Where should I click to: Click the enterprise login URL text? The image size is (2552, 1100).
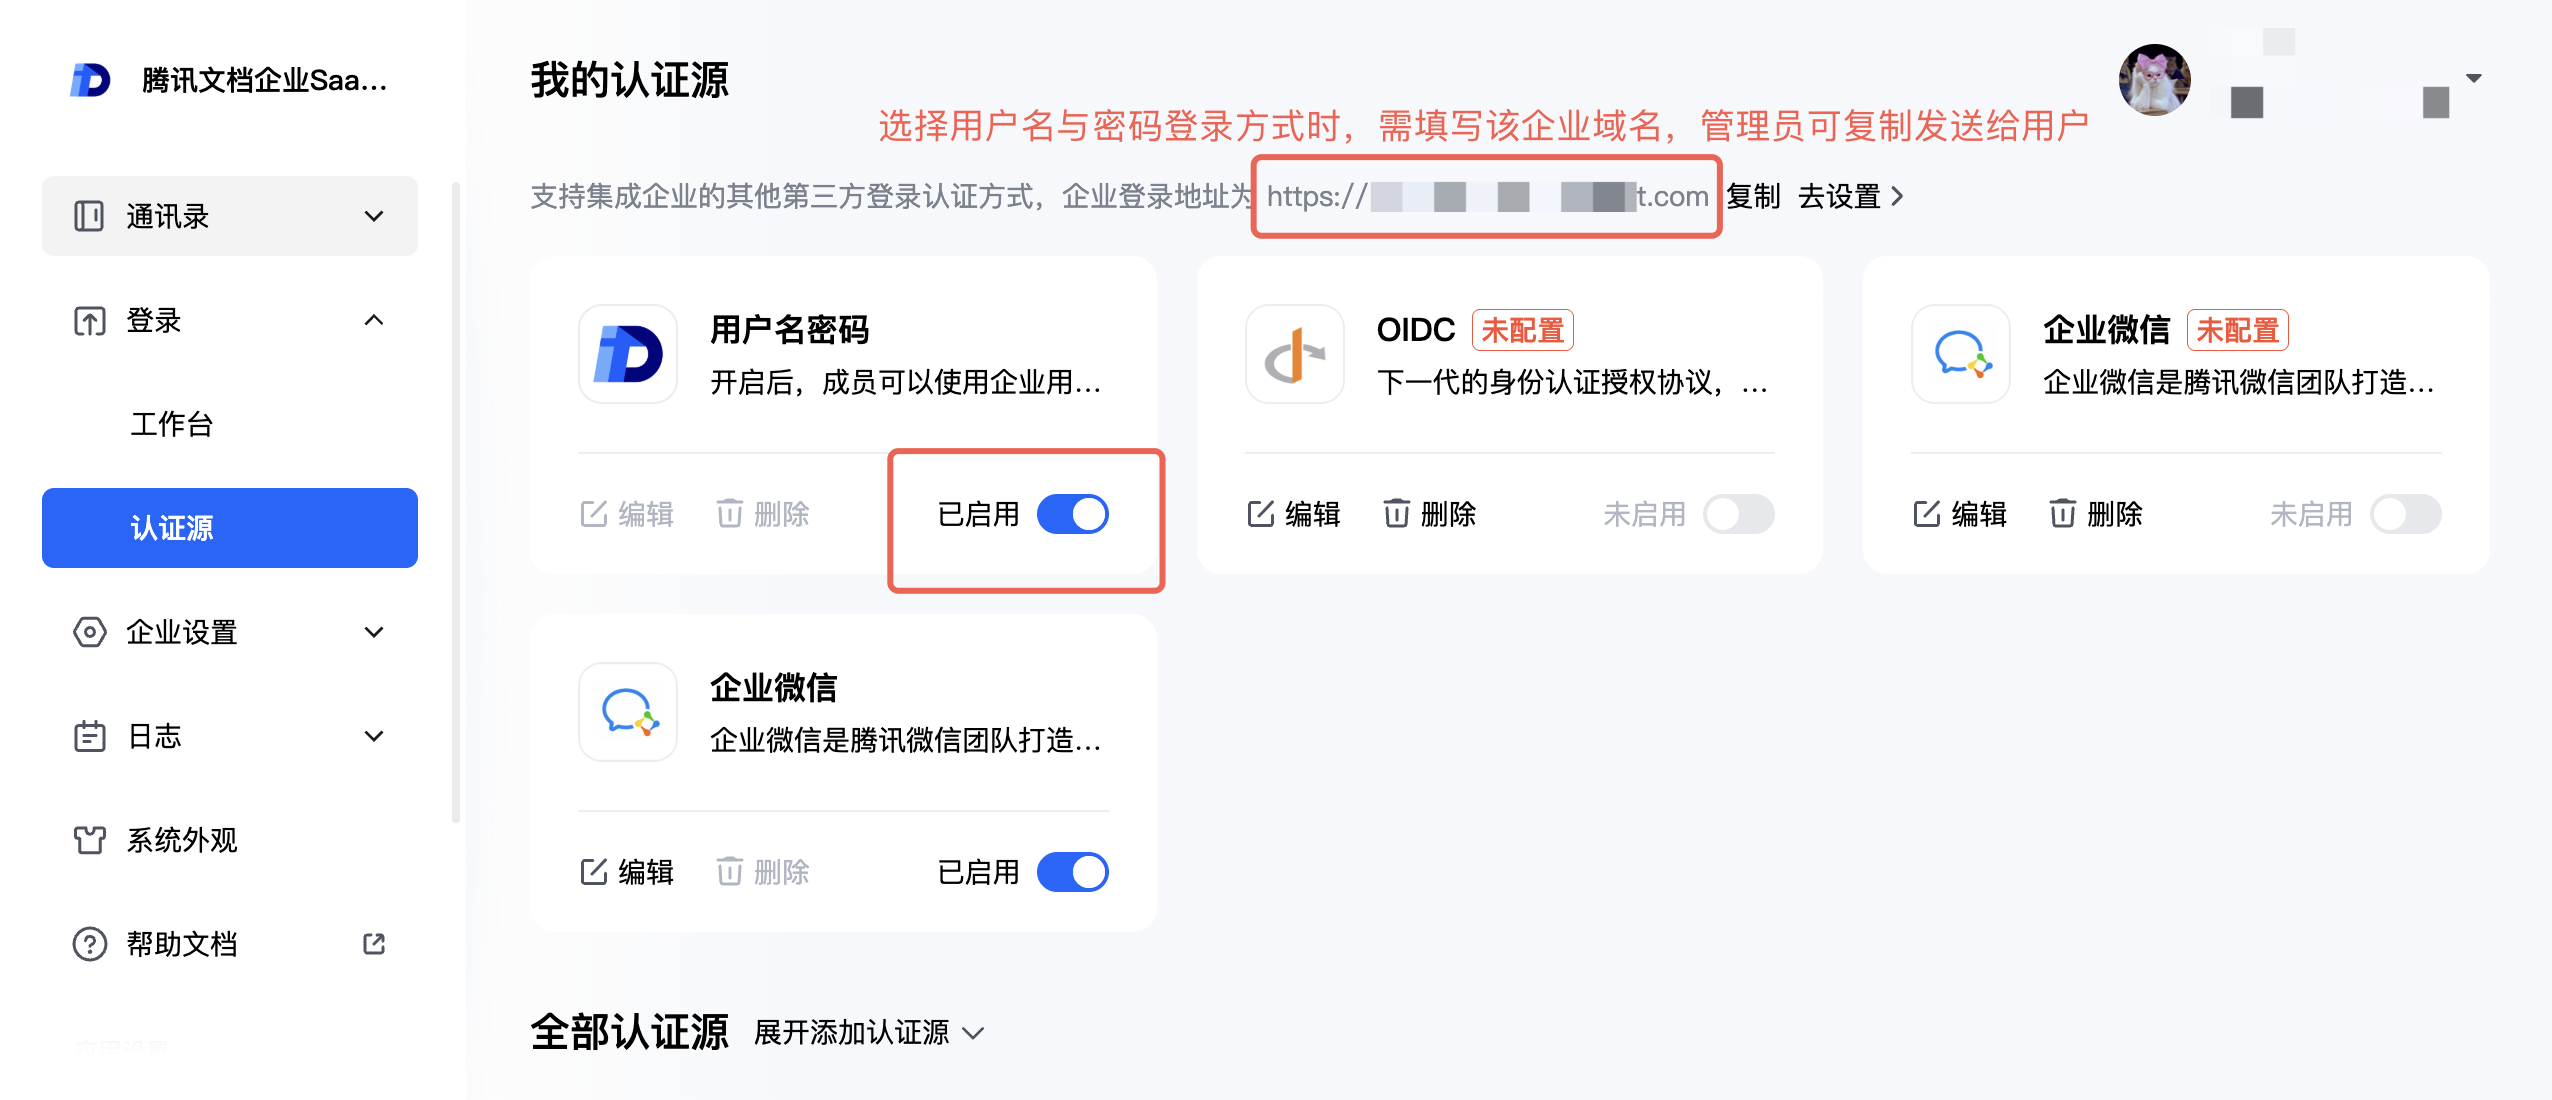[x=1486, y=196]
